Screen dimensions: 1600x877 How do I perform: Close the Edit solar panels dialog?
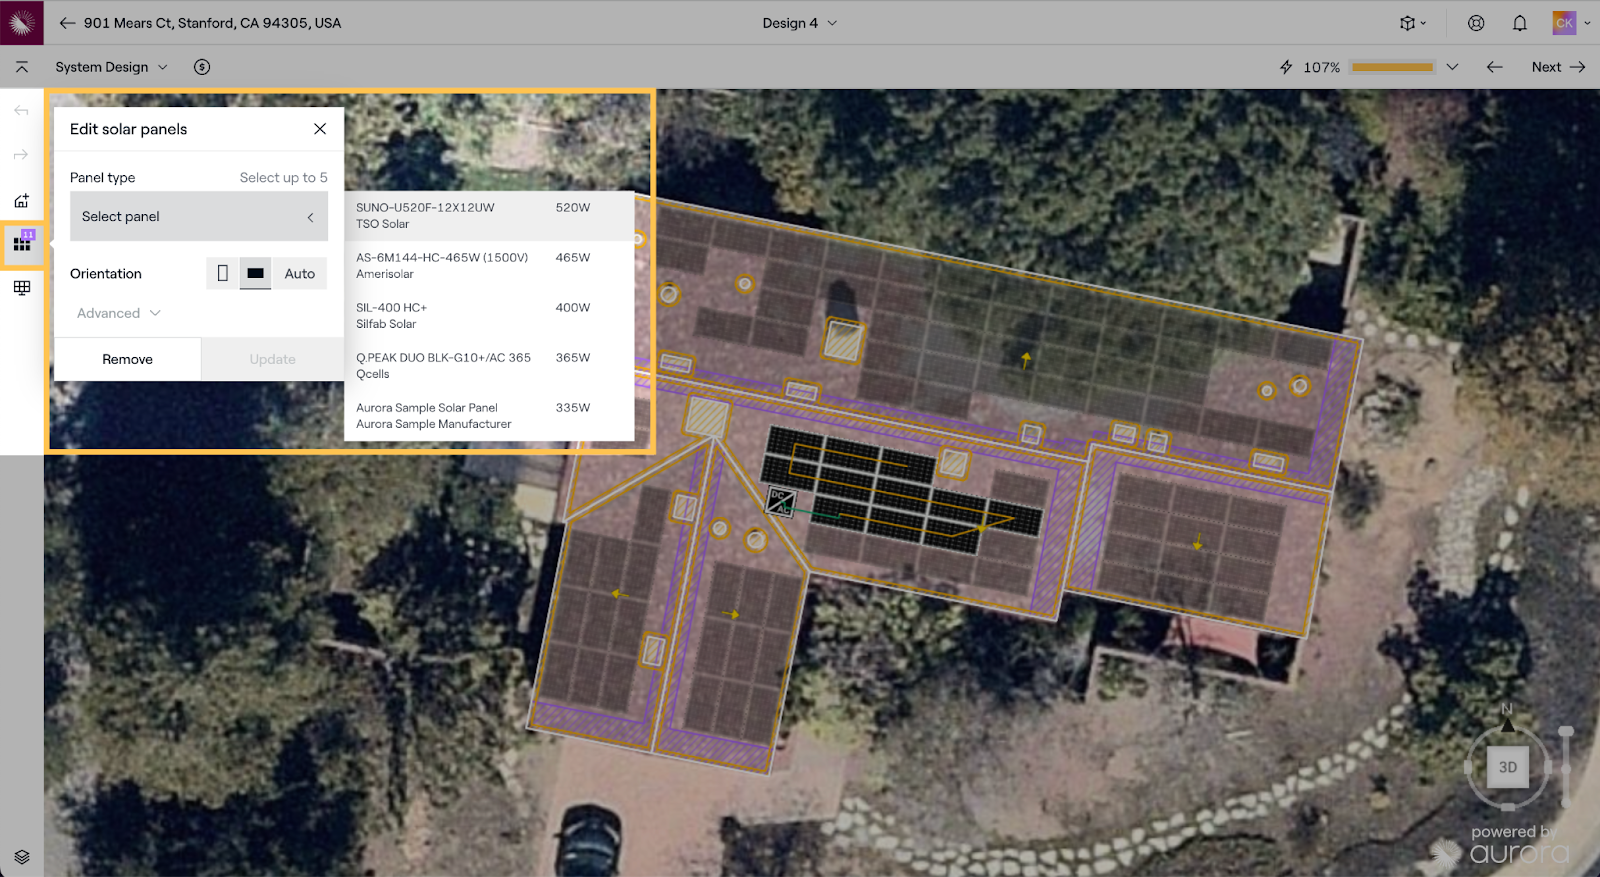coord(320,129)
